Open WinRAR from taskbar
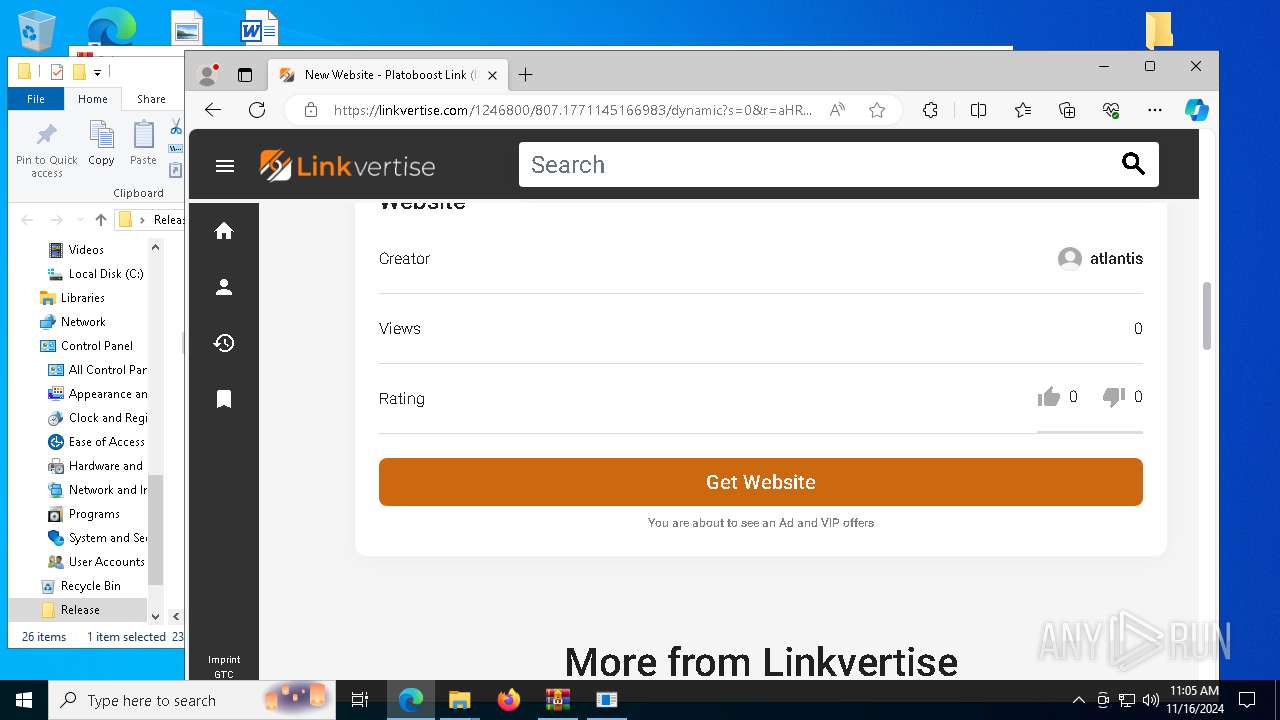The height and width of the screenshot is (720, 1280). tap(558, 700)
